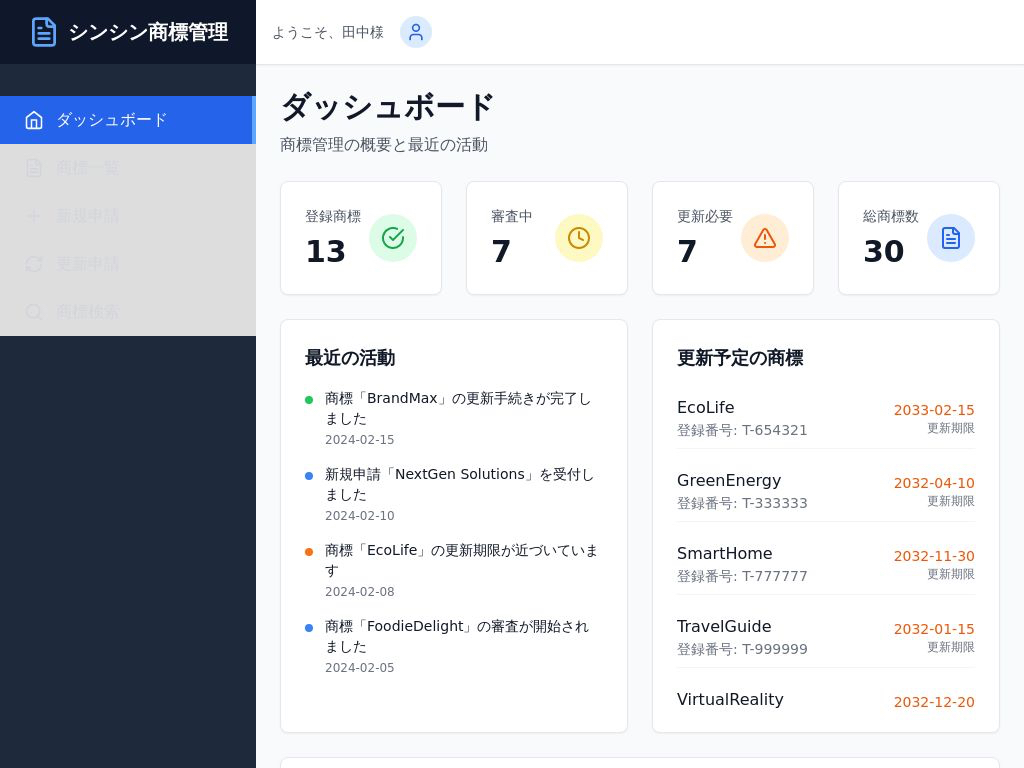The width and height of the screenshot is (1024, 768).
Task: Open the BrandMax renewal completed activity
Action: click(458, 408)
